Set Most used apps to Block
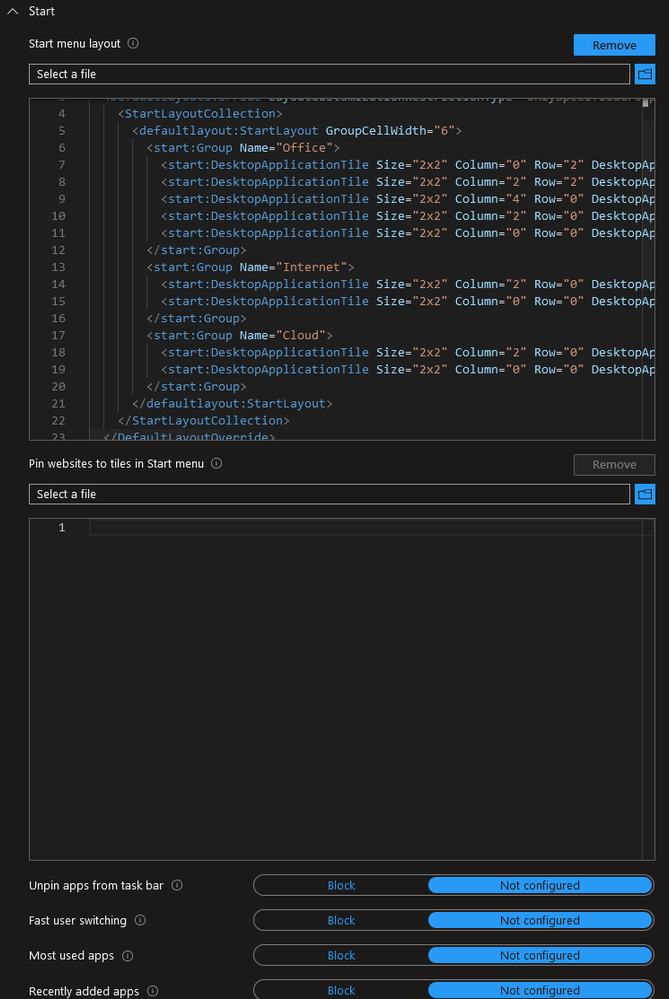The height and width of the screenshot is (999, 669). [341, 956]
